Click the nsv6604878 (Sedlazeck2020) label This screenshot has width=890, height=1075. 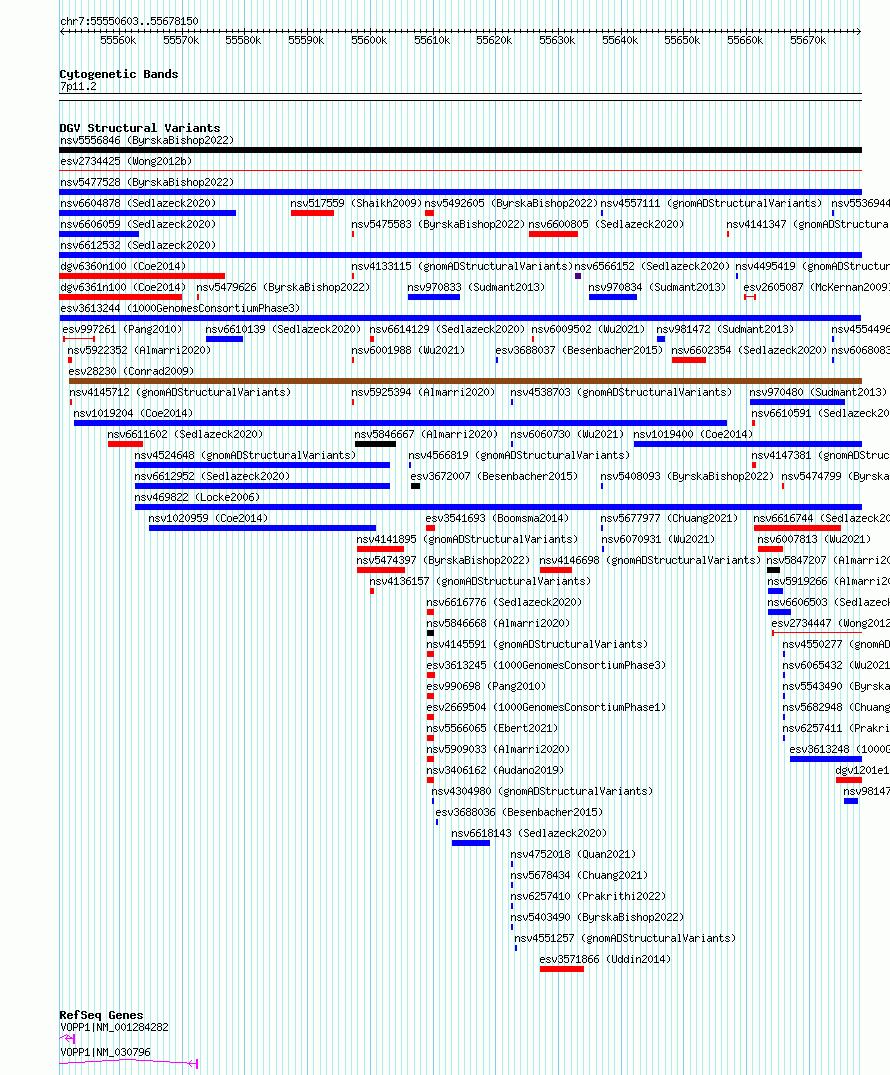click(138, 203)
